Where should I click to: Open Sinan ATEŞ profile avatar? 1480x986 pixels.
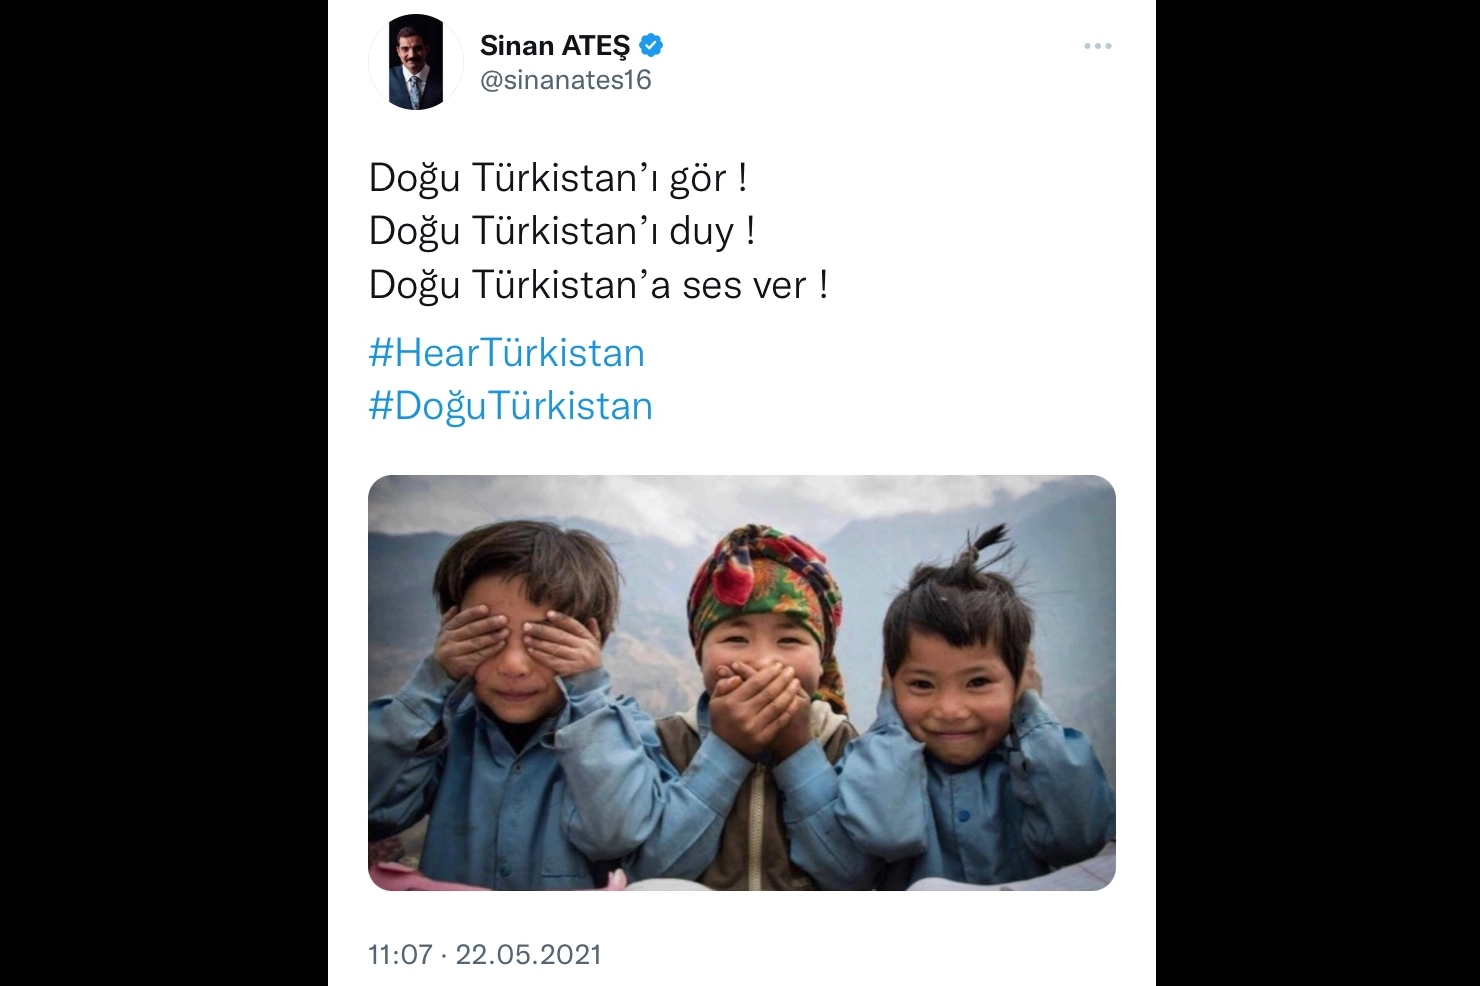click(416, 62)
